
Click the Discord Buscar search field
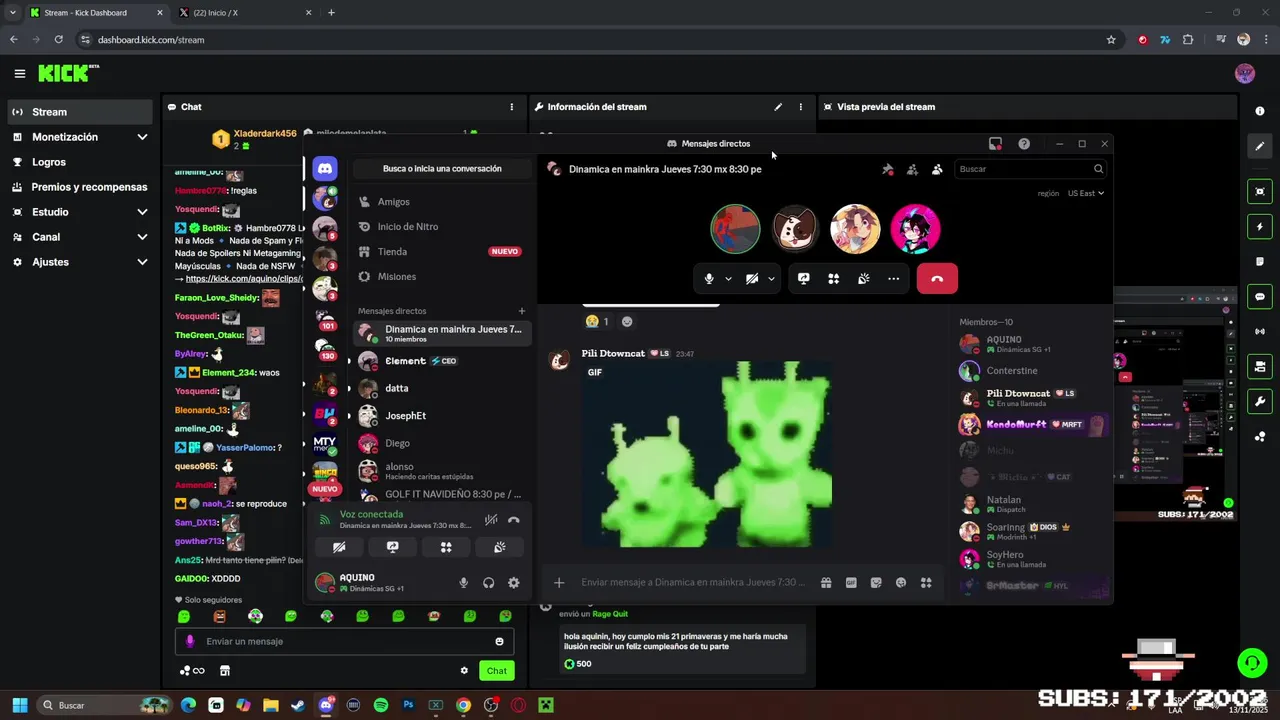[1030, 169]
